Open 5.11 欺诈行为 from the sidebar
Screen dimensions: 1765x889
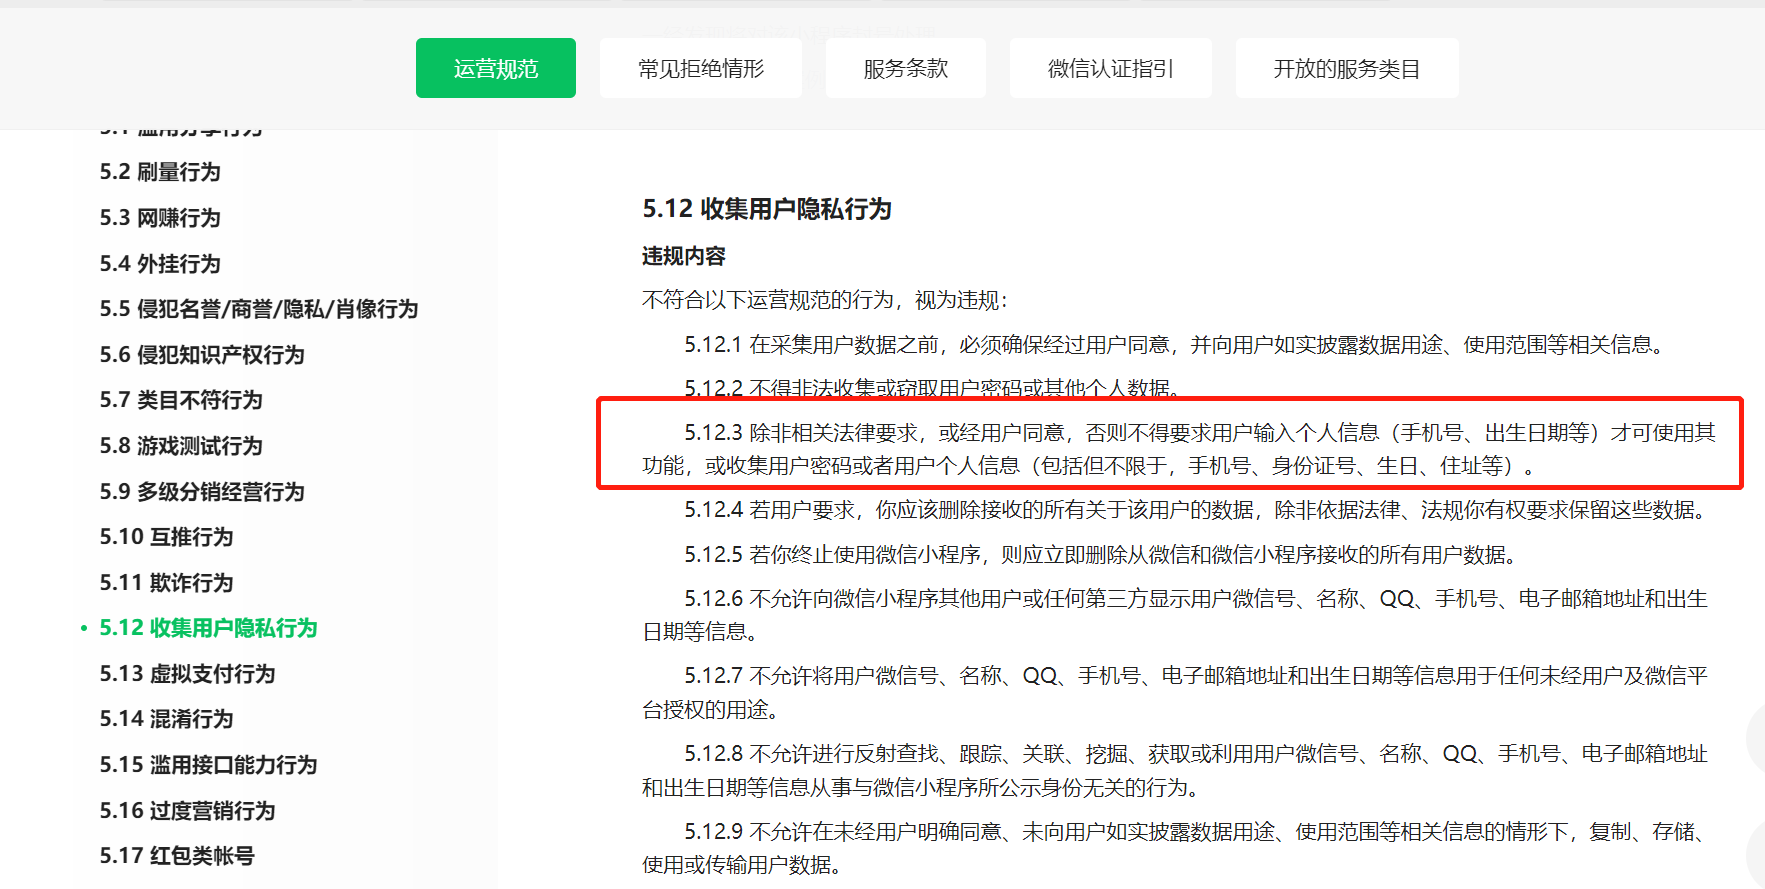click(166, 583)
